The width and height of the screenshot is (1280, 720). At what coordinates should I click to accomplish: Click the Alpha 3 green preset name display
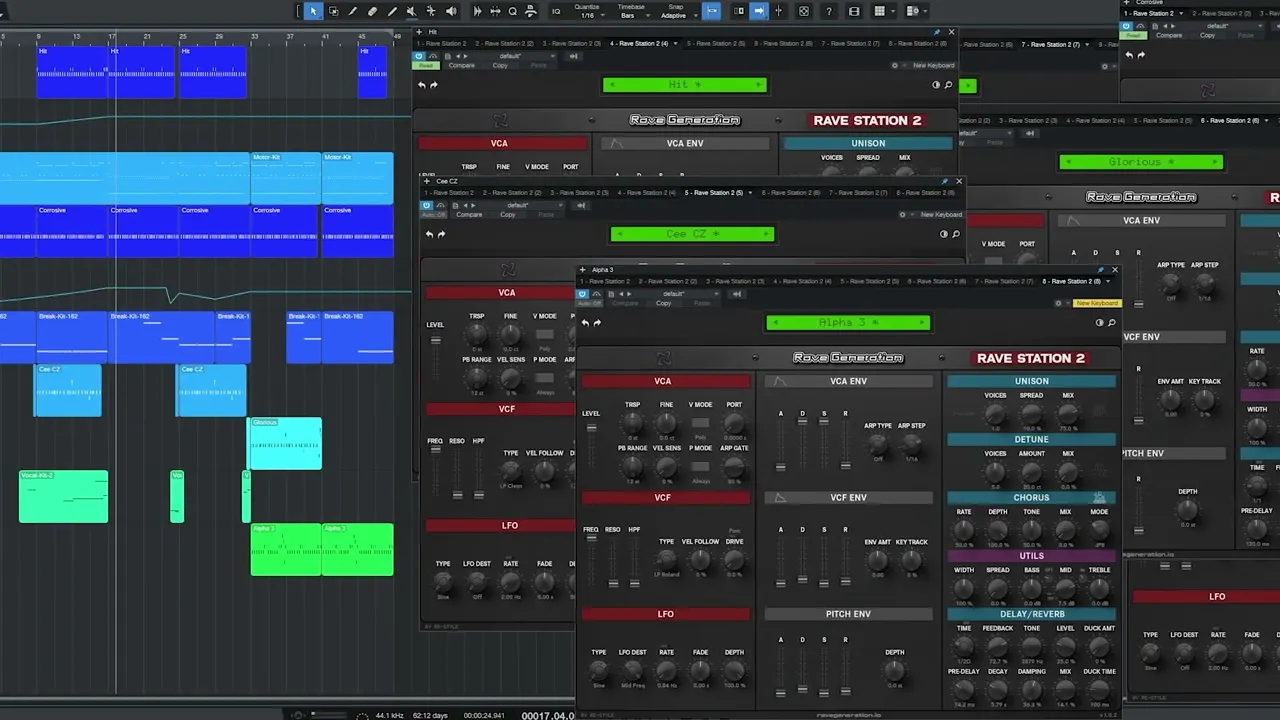click(x=848, y=322)
